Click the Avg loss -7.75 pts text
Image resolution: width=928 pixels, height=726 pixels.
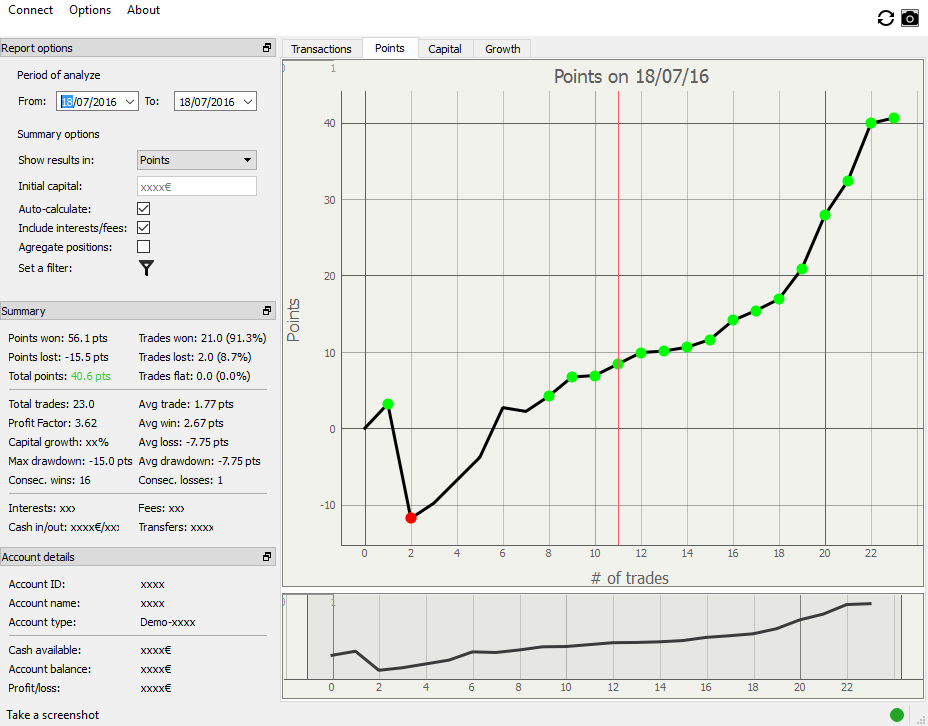point(183,442)
